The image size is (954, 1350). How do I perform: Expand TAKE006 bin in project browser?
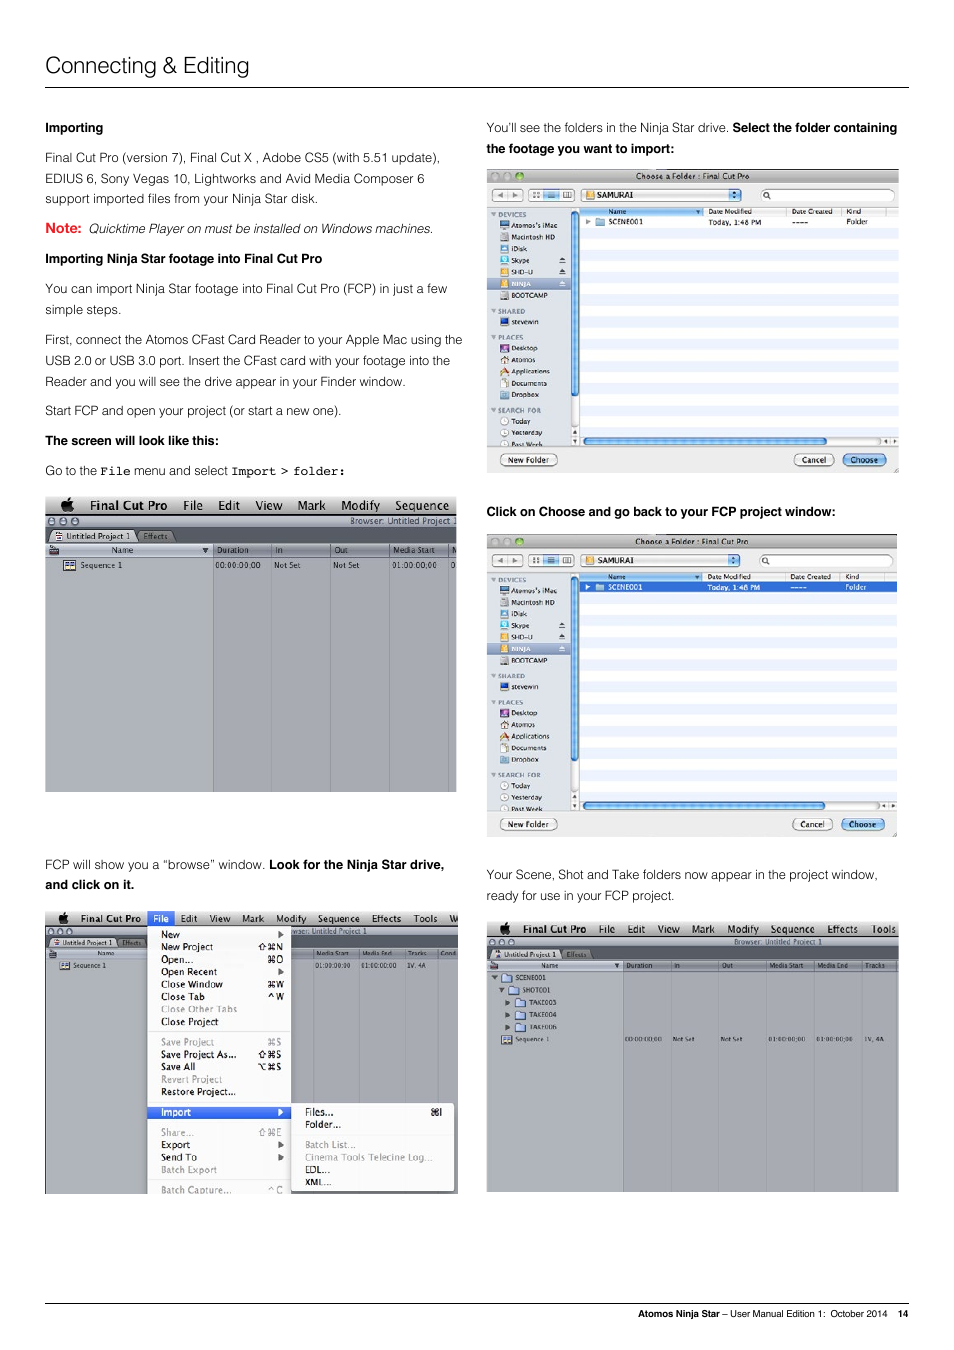point(508,1027)
